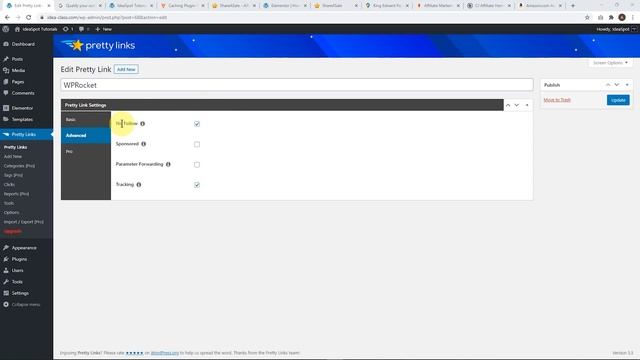Click the Update button

tap(618, 100)
